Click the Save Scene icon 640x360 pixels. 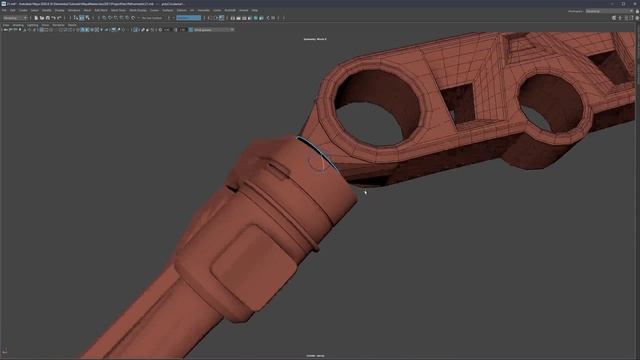(48, 18)
